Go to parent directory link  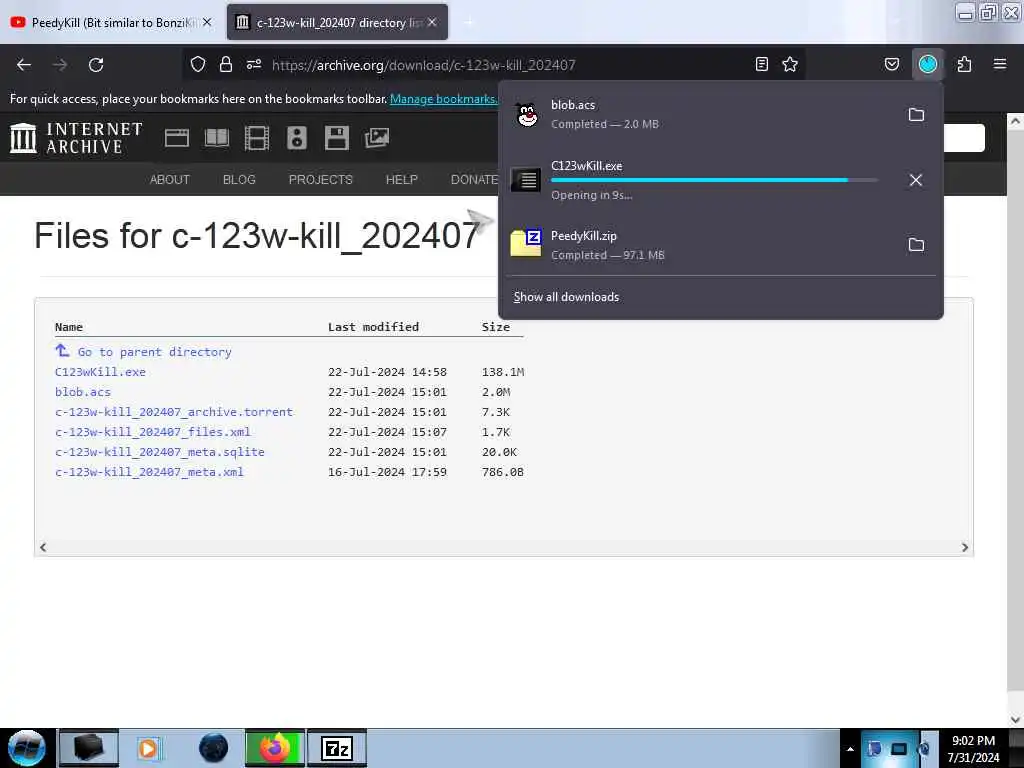(x=155, y=352)
